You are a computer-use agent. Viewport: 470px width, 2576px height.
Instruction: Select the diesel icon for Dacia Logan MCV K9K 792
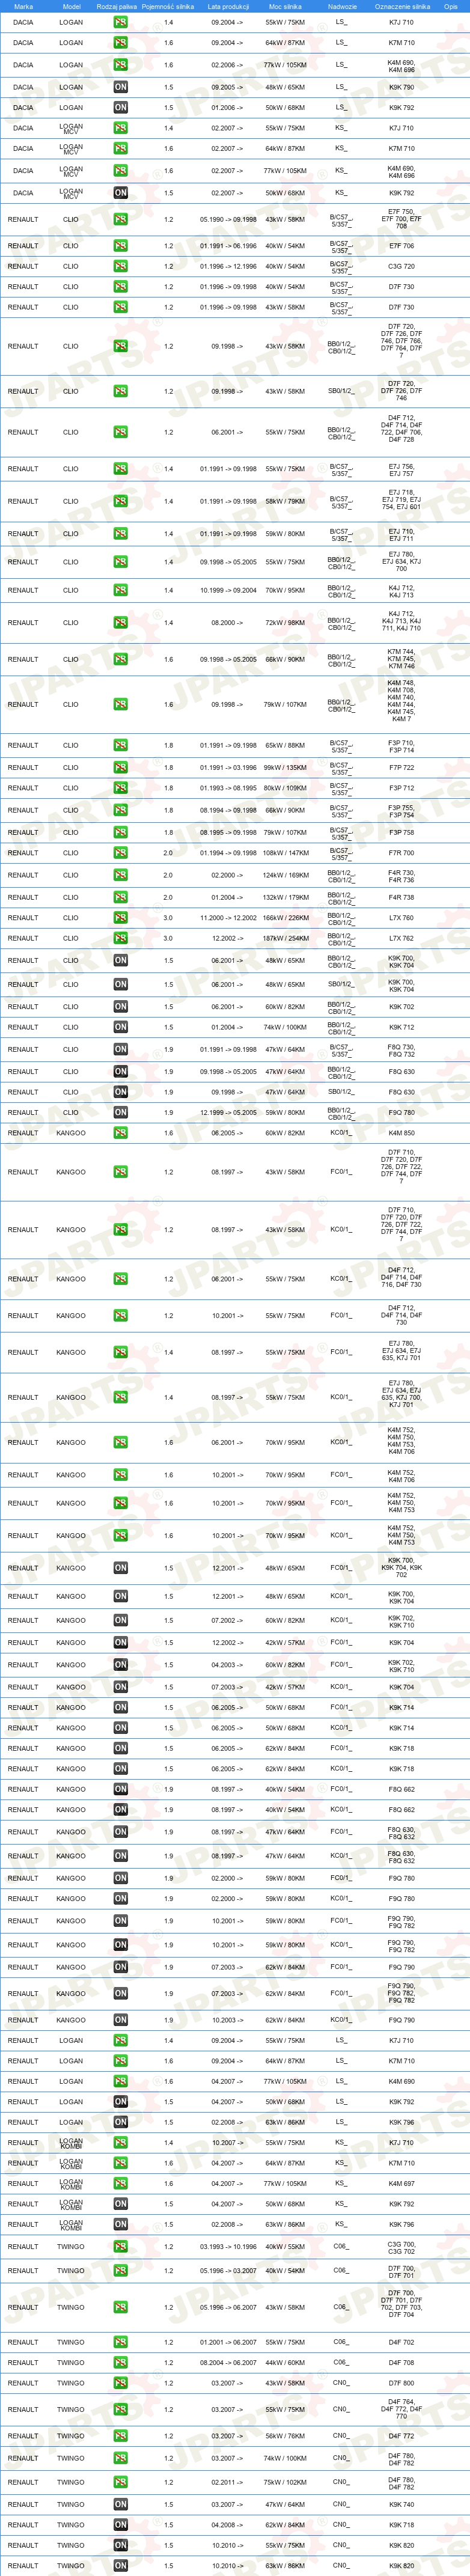pos(120,193)
